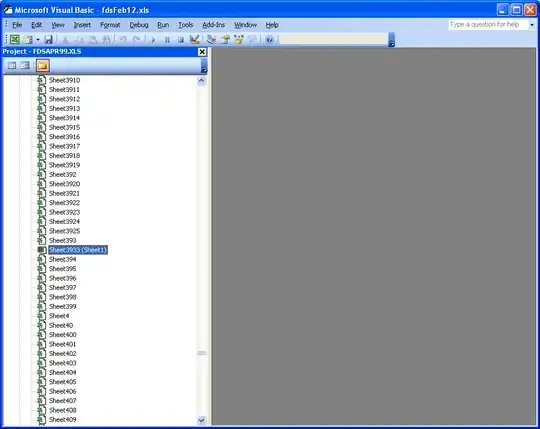Open the Insert object dropdown arrow

(x=38, y=40)
